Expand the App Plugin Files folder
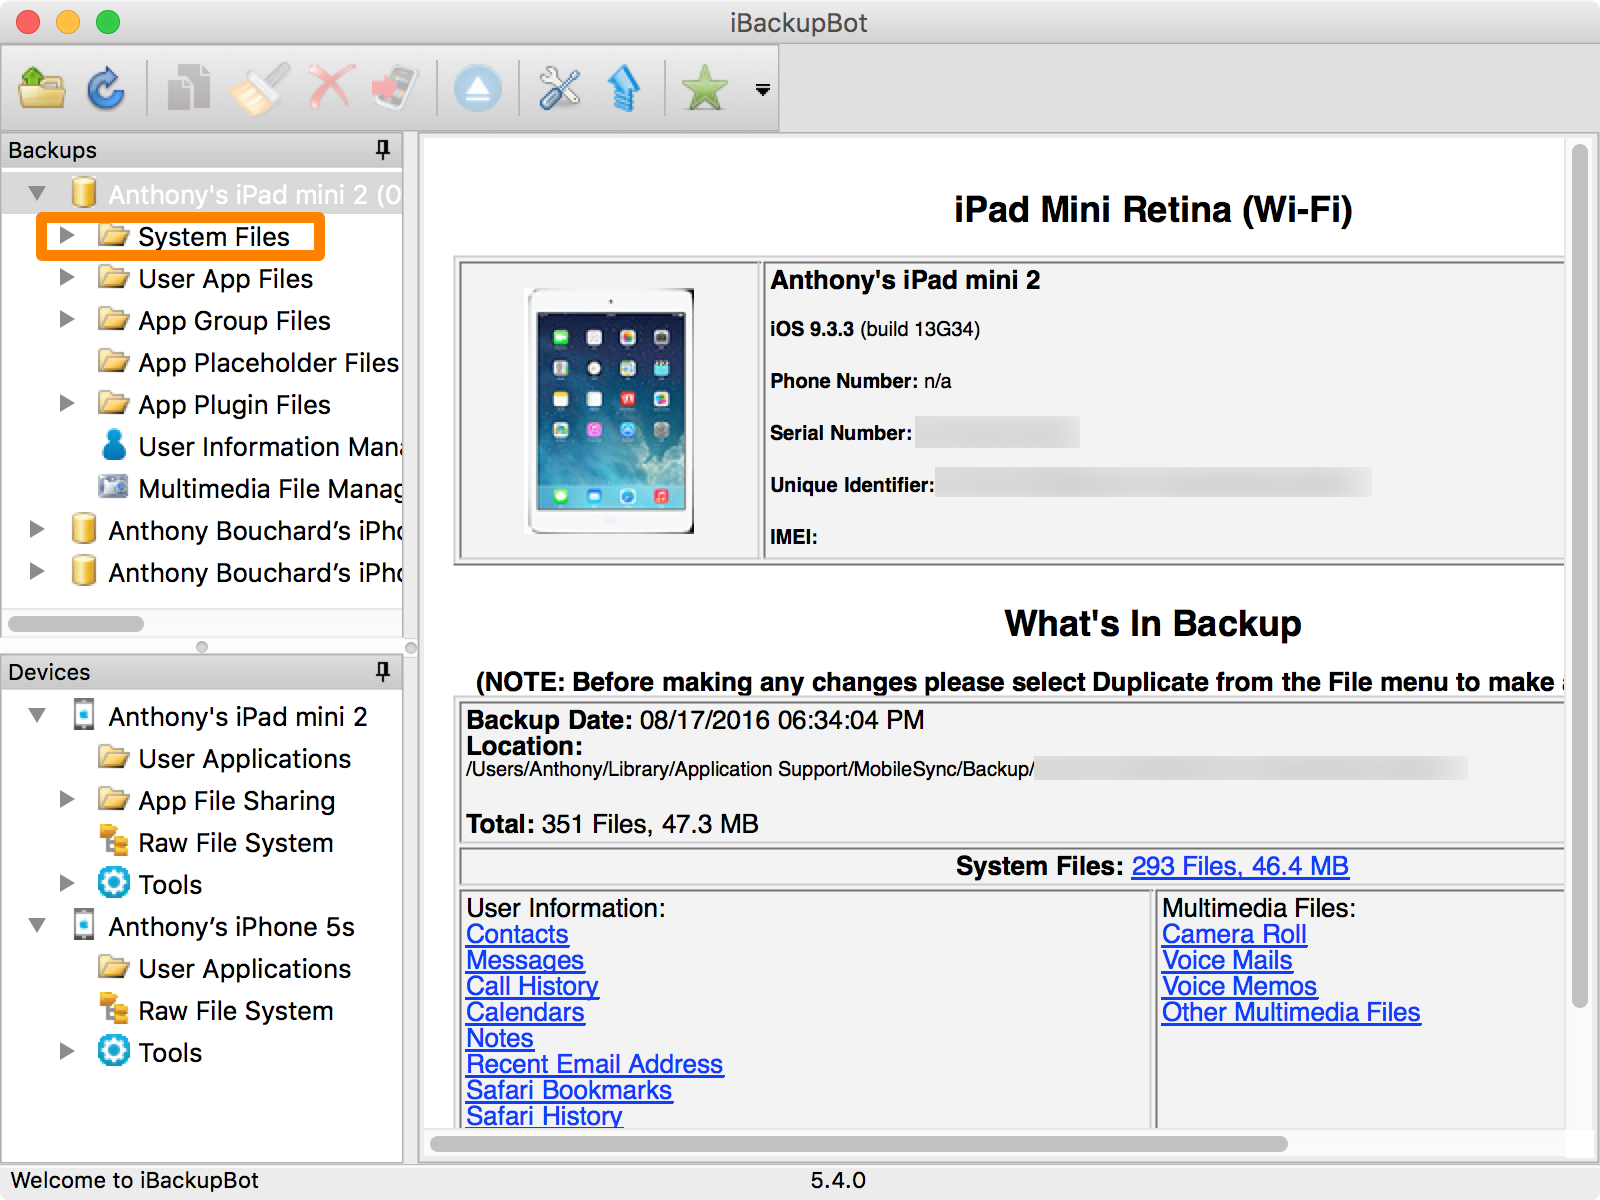Screen dimensions: 1600x1200 67,404
